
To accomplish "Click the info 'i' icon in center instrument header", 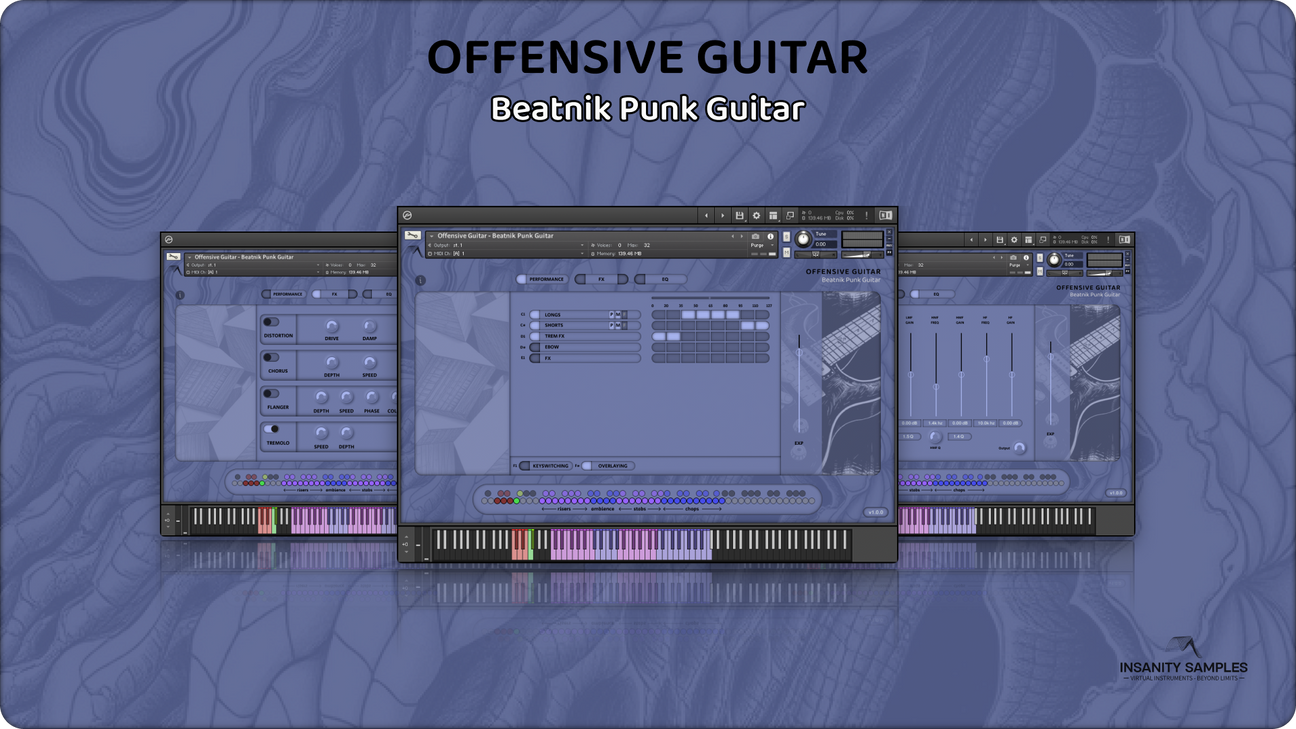I will tap(770, 236).
